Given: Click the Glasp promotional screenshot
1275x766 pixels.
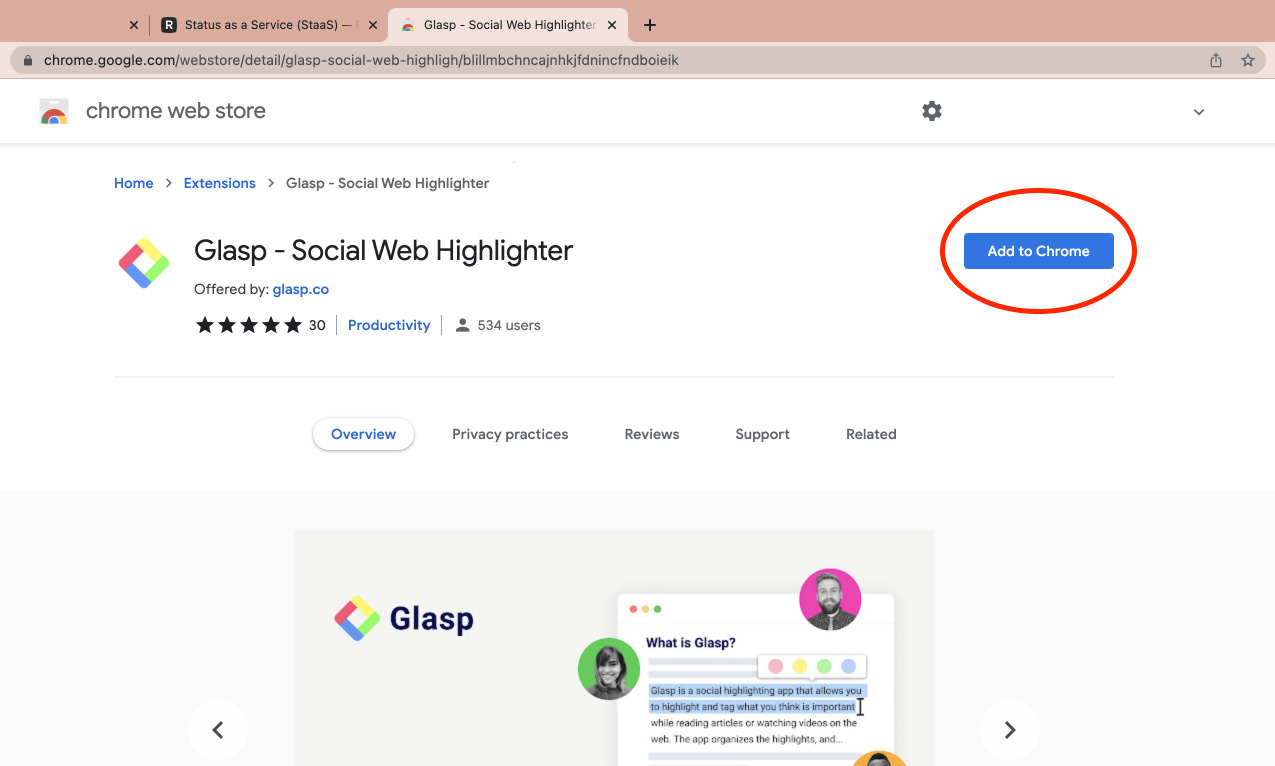Looking at the screenshot, I should (614, 648).
